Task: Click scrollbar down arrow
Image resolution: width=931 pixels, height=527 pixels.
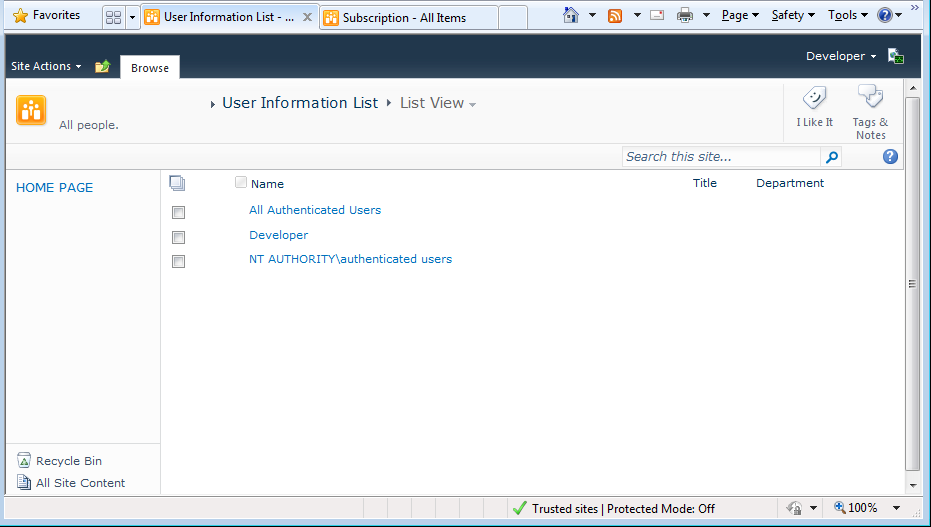Action: (913, 486)
